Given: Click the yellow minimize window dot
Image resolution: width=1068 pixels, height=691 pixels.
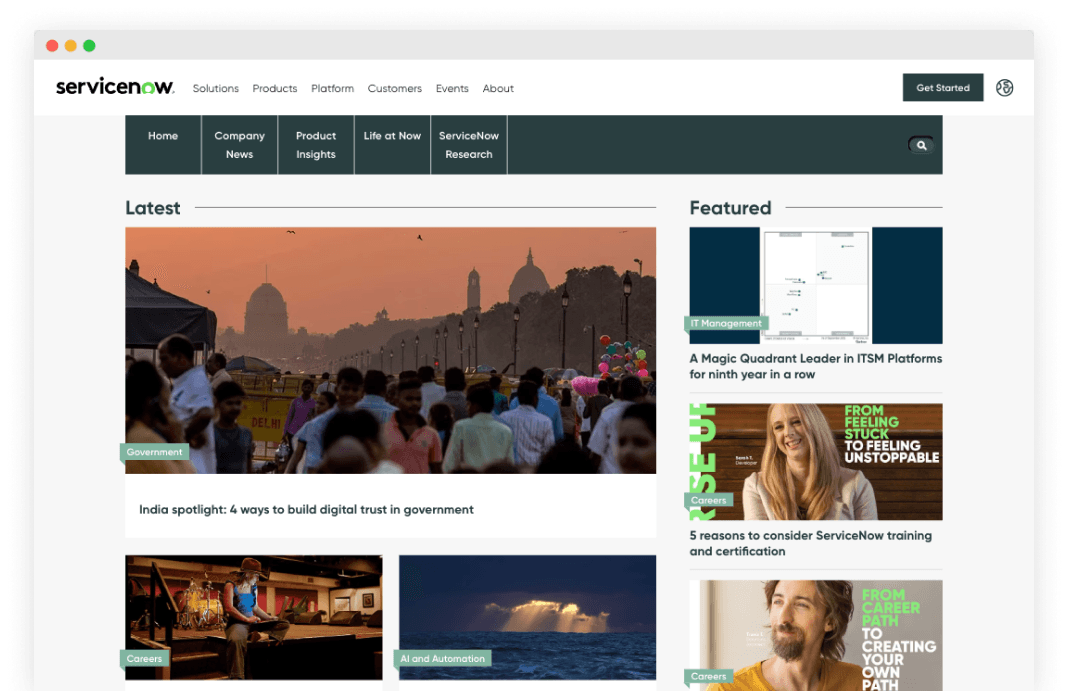Looking at the screenshot, I should point(70,46).
